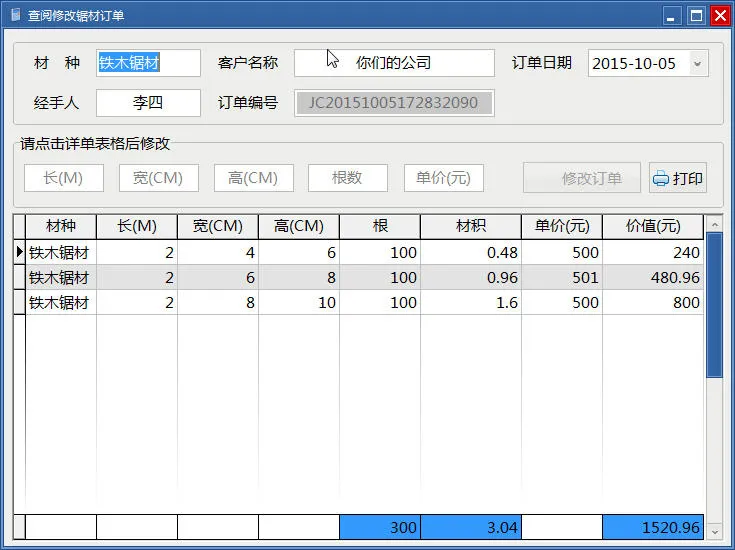Click the first row's record selector arrow
This screenshot has width=735, height=550.
pyautogui.click(x=19, y=252)
